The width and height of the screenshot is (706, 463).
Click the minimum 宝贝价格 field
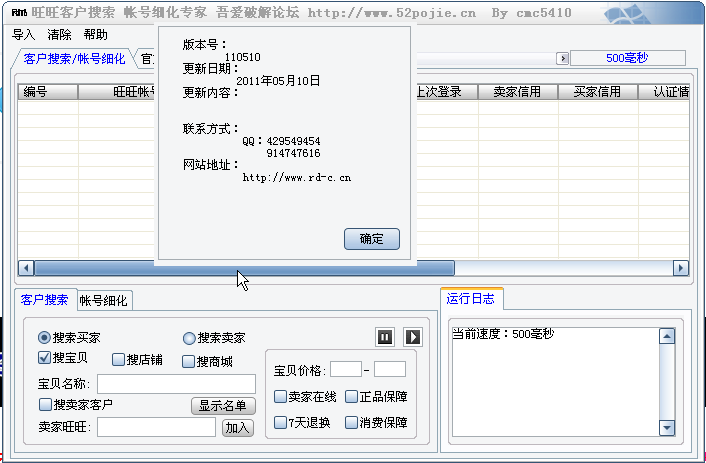point(346,369)
